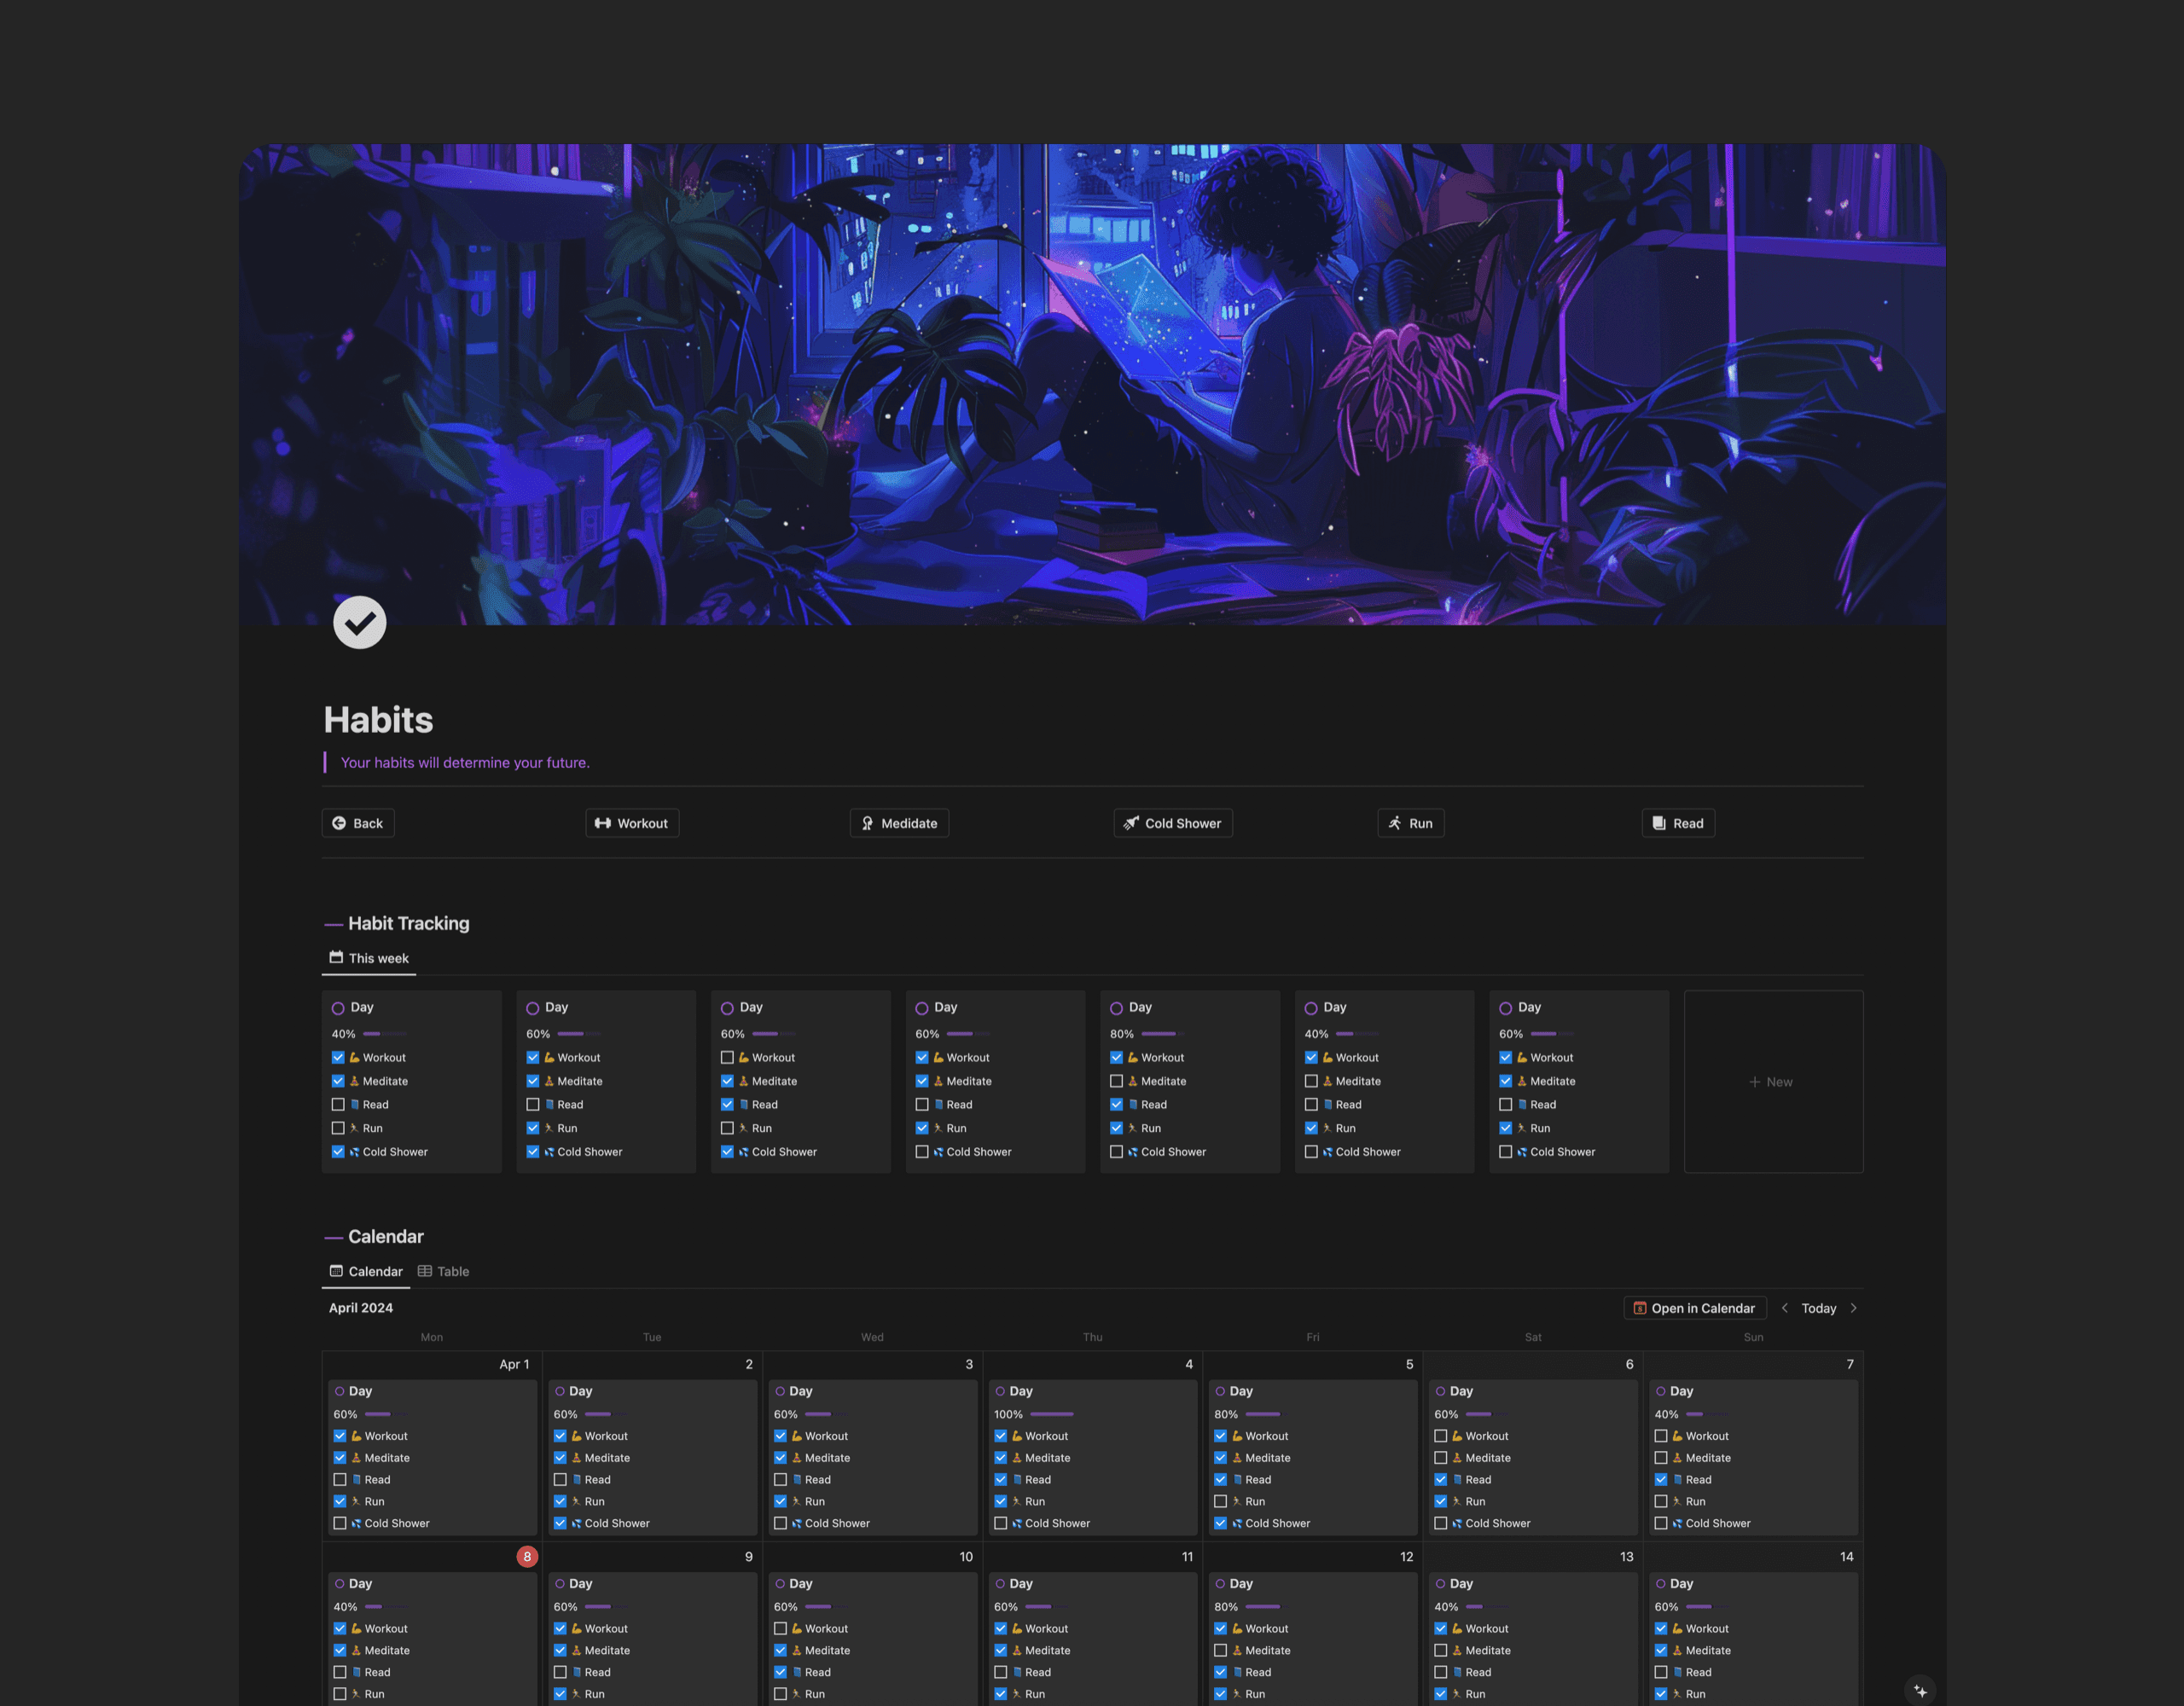Click the Day circle icon on date 14 card
2184x1706 pixels.
(1660, 1584)
